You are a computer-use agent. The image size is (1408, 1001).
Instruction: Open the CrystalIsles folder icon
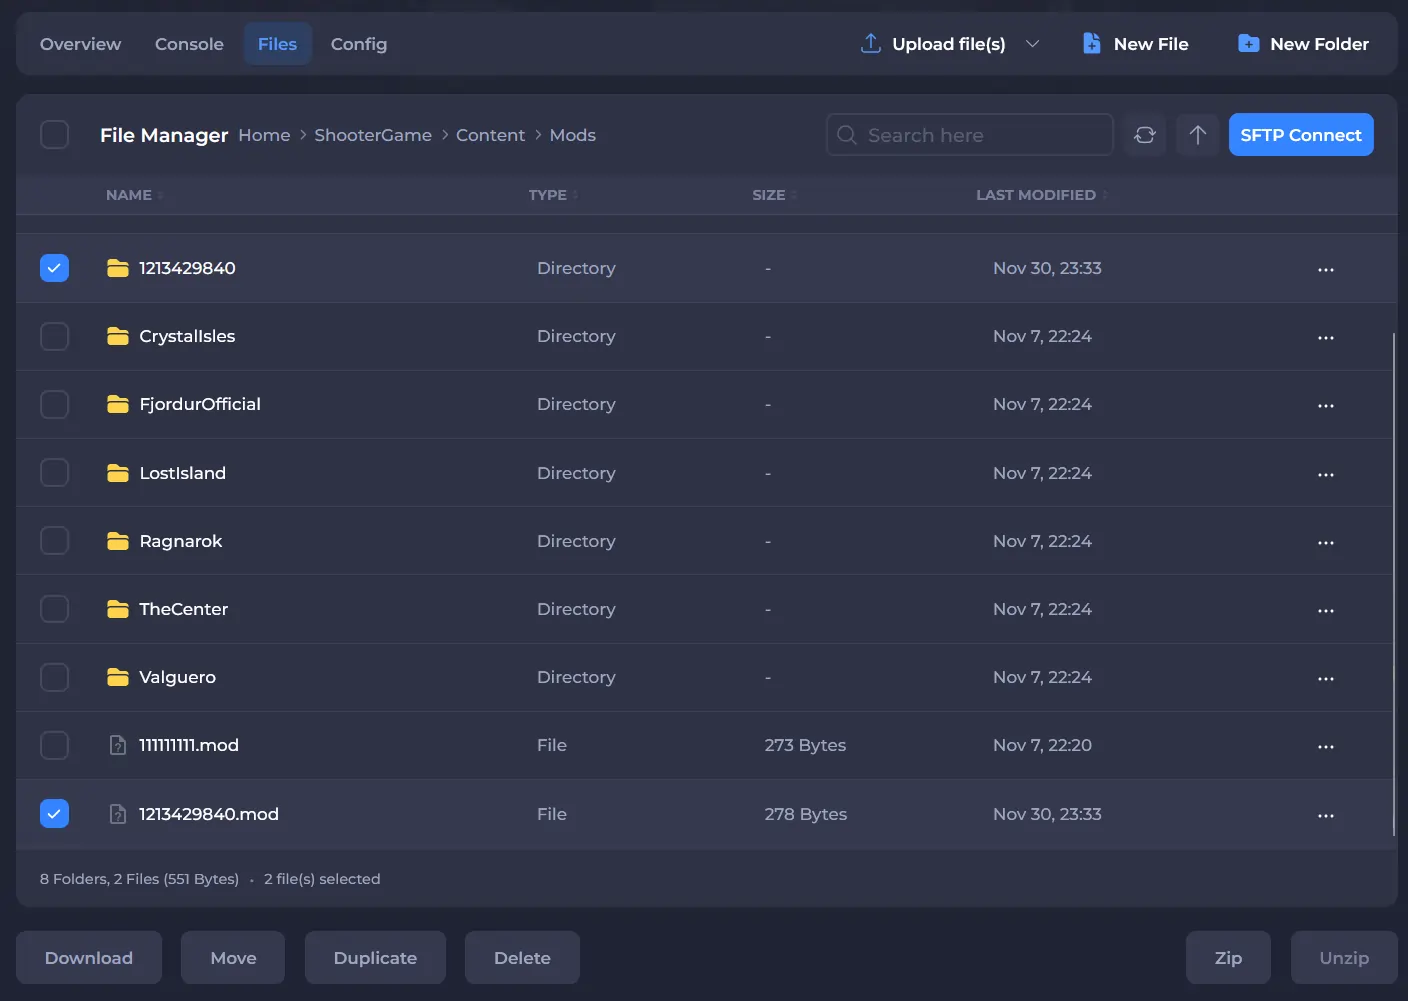tap(118, 336)
